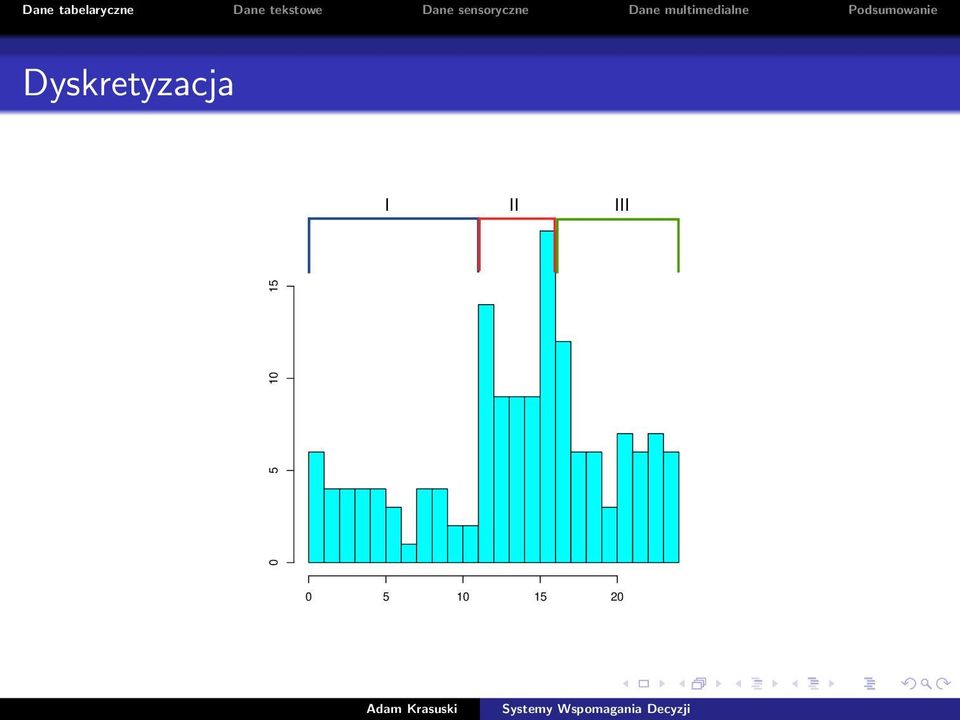This screenshot has height=720, width=960.
Task: Click the magnifier search icon
Action: 926,683
